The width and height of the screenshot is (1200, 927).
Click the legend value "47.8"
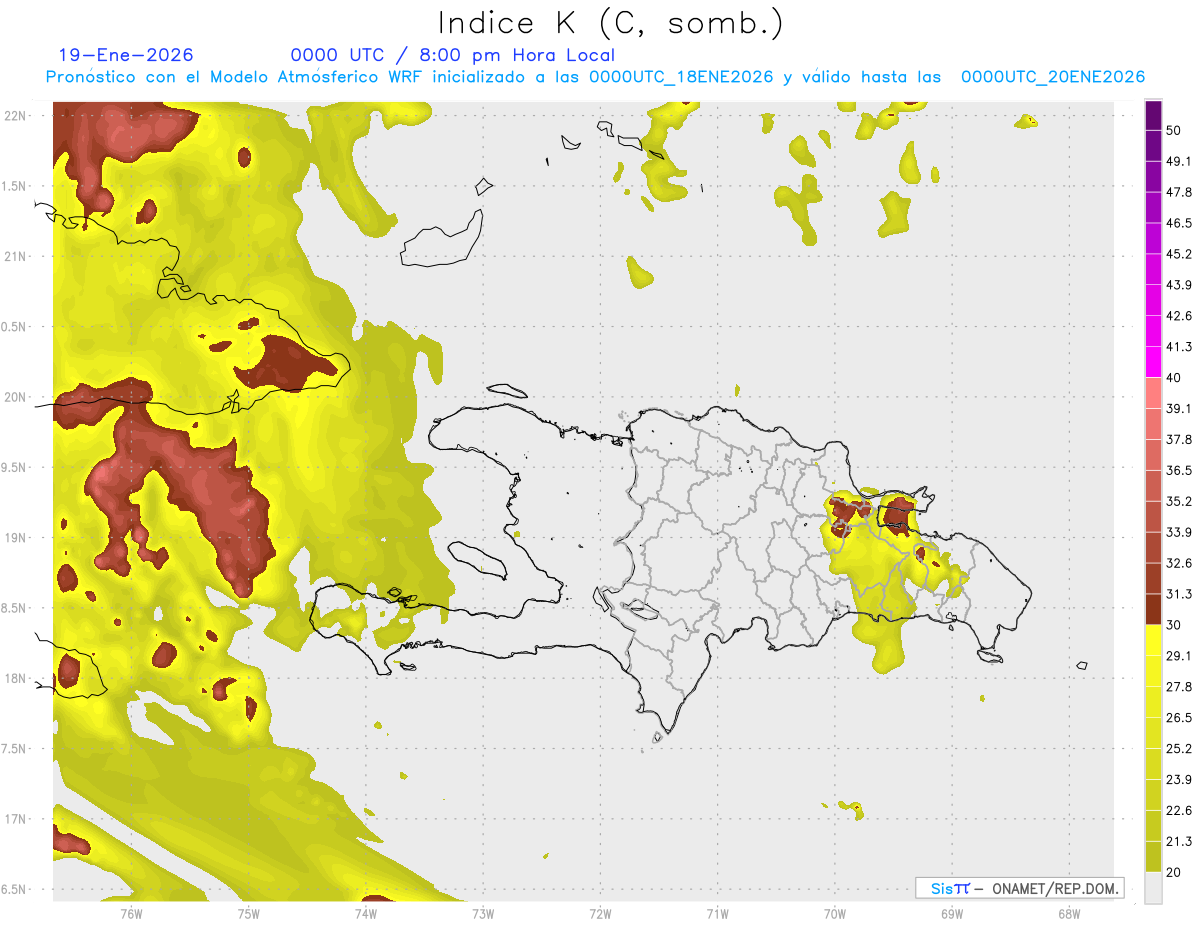1179,192
